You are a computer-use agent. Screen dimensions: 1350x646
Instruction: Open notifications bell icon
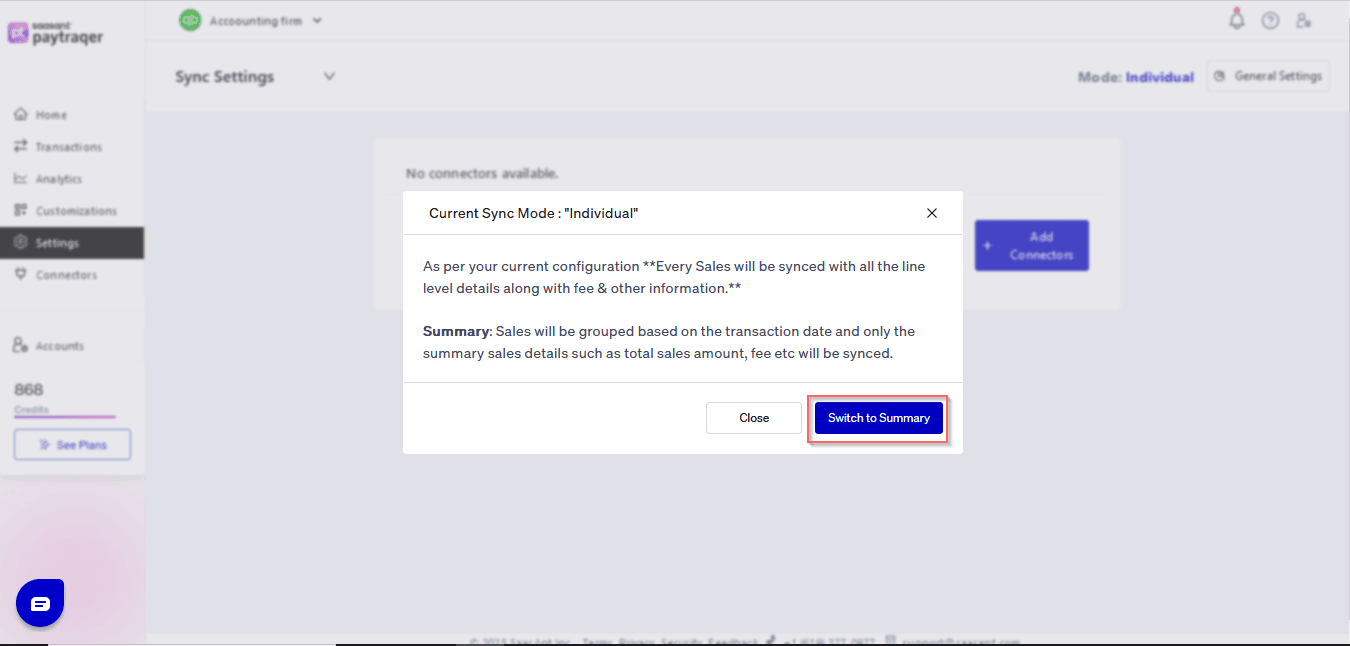coord(1237,19)
